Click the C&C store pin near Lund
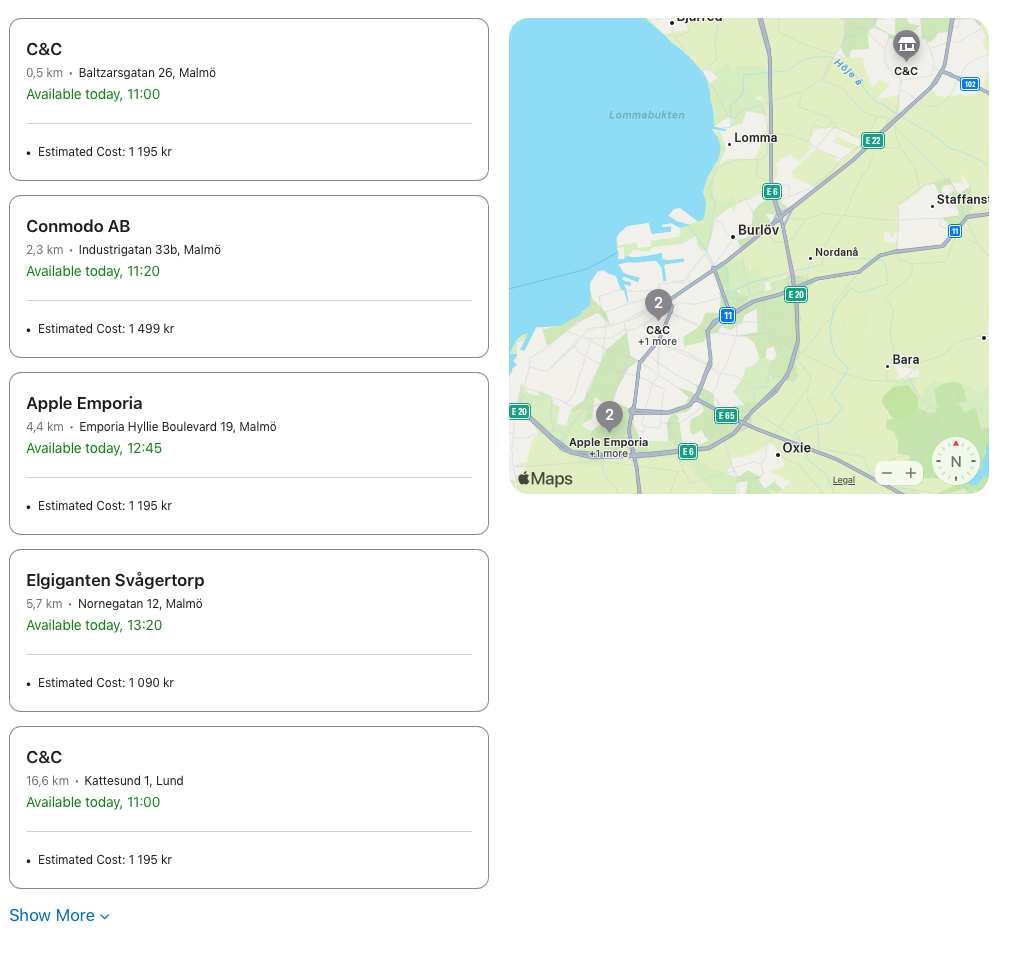This screenshot has height=958, width=1021. [906, 45]
